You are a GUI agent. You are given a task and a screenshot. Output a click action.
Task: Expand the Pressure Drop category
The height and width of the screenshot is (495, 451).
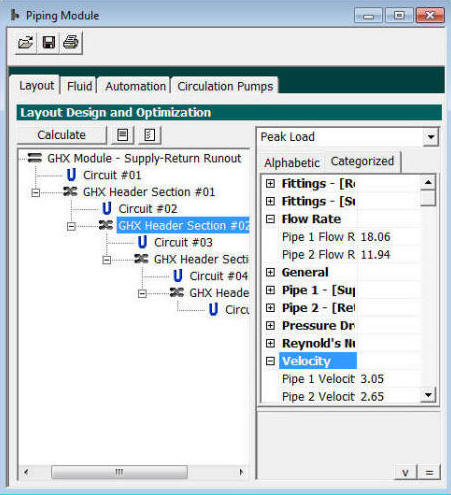[x=271, y=325]
